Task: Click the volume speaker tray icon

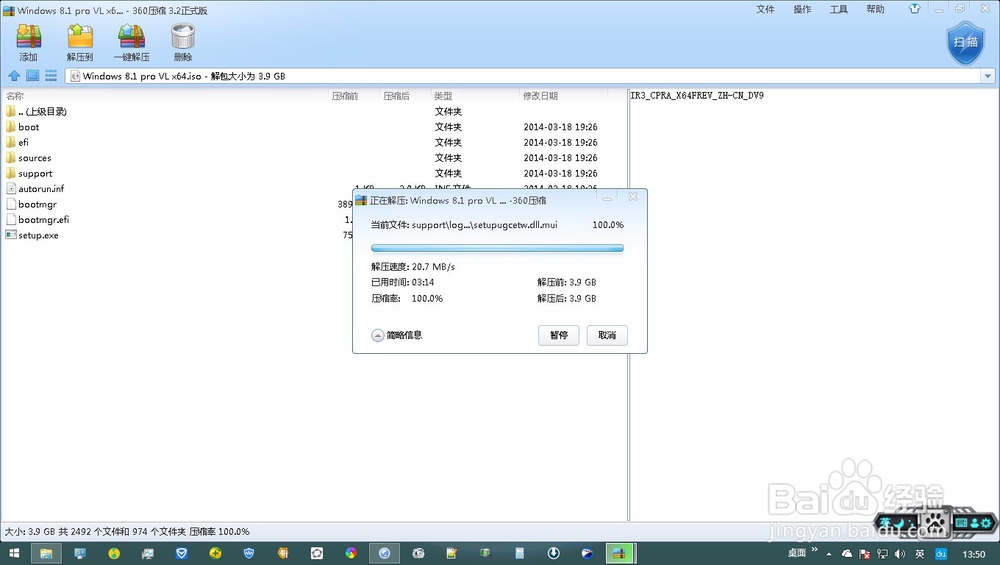Action: (900, 554)
